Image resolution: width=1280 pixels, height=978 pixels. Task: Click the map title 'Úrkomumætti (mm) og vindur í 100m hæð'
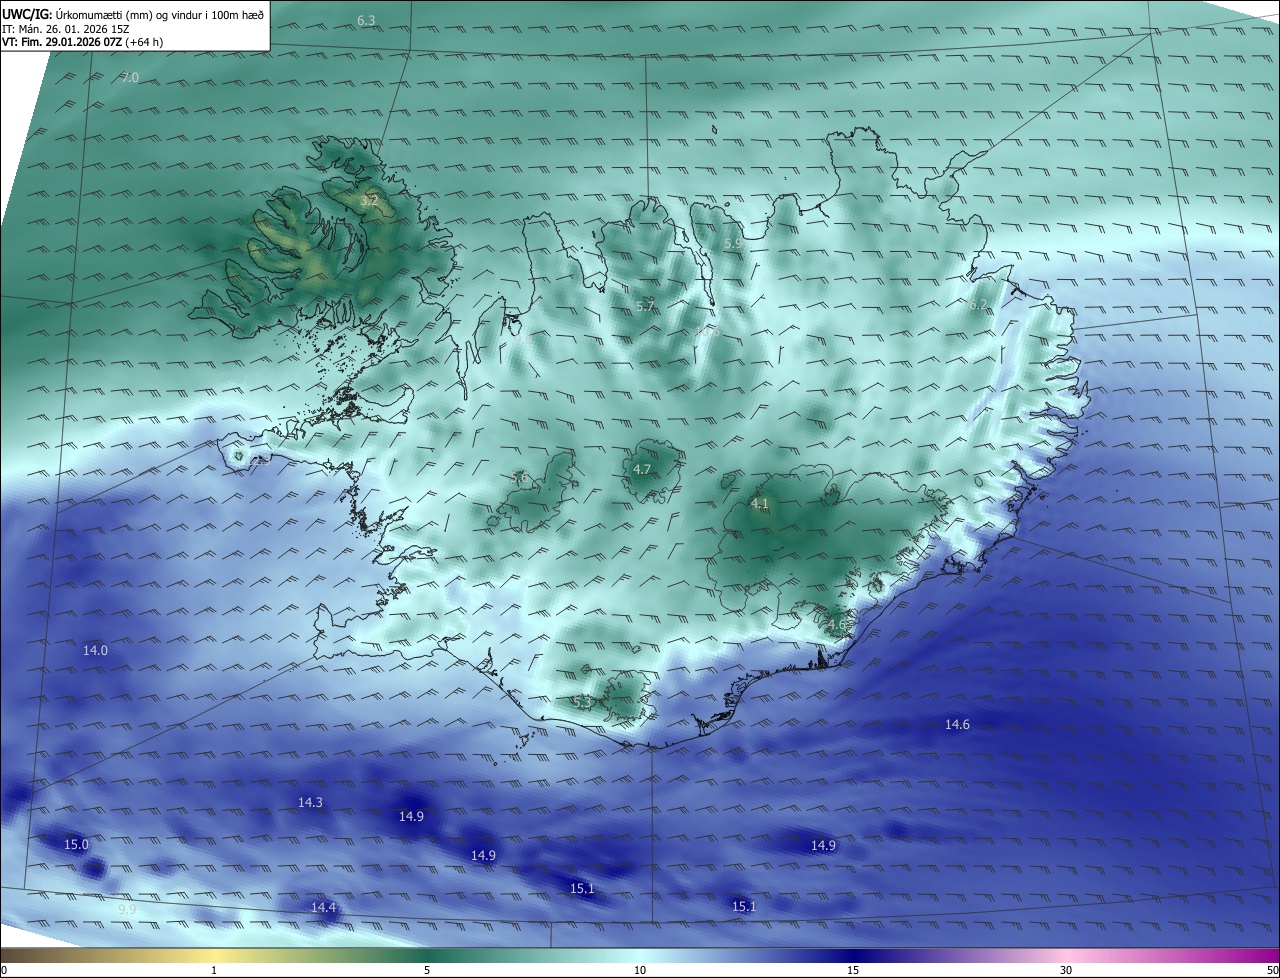pos(159,14)
